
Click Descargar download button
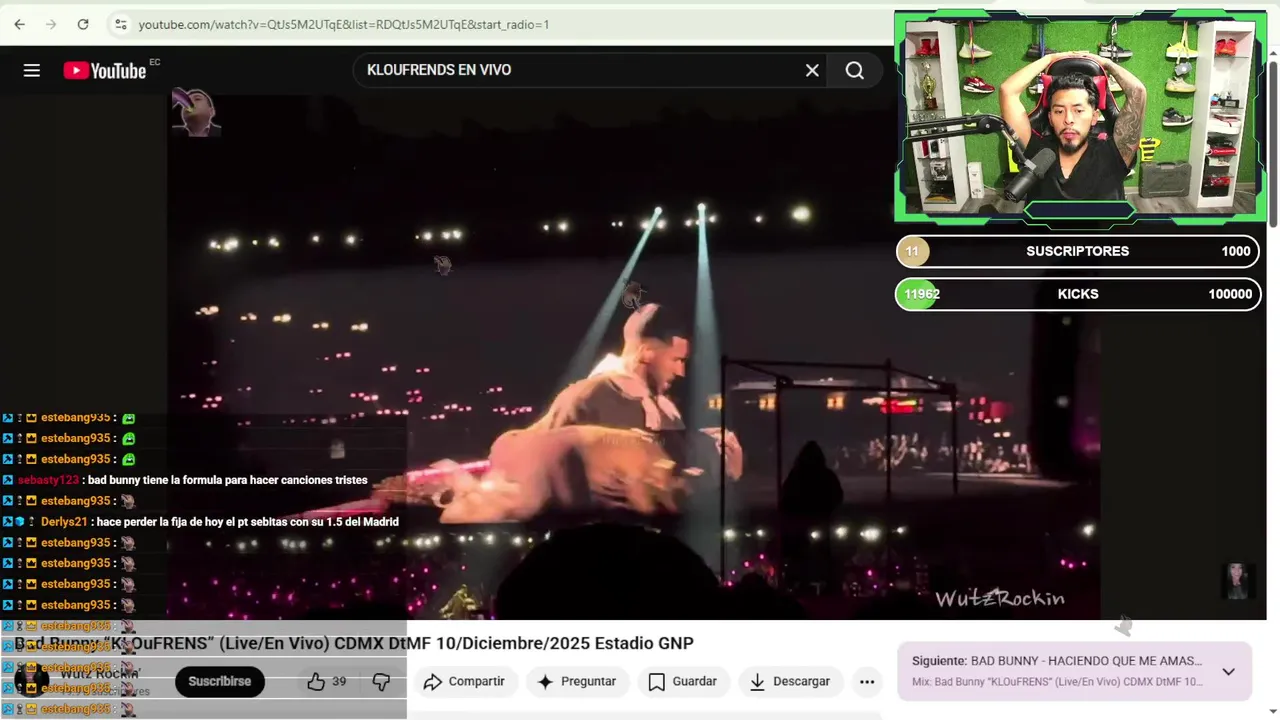790,681
